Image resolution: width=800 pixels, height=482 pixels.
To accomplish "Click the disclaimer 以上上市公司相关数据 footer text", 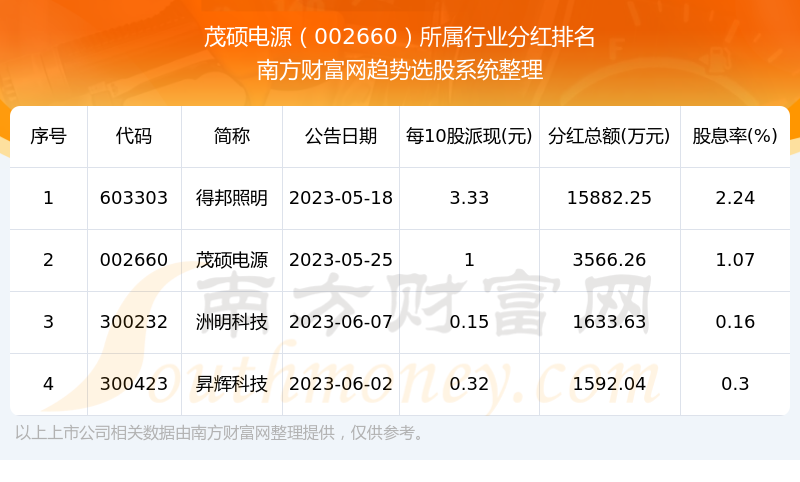I will [x=220, y=433].
